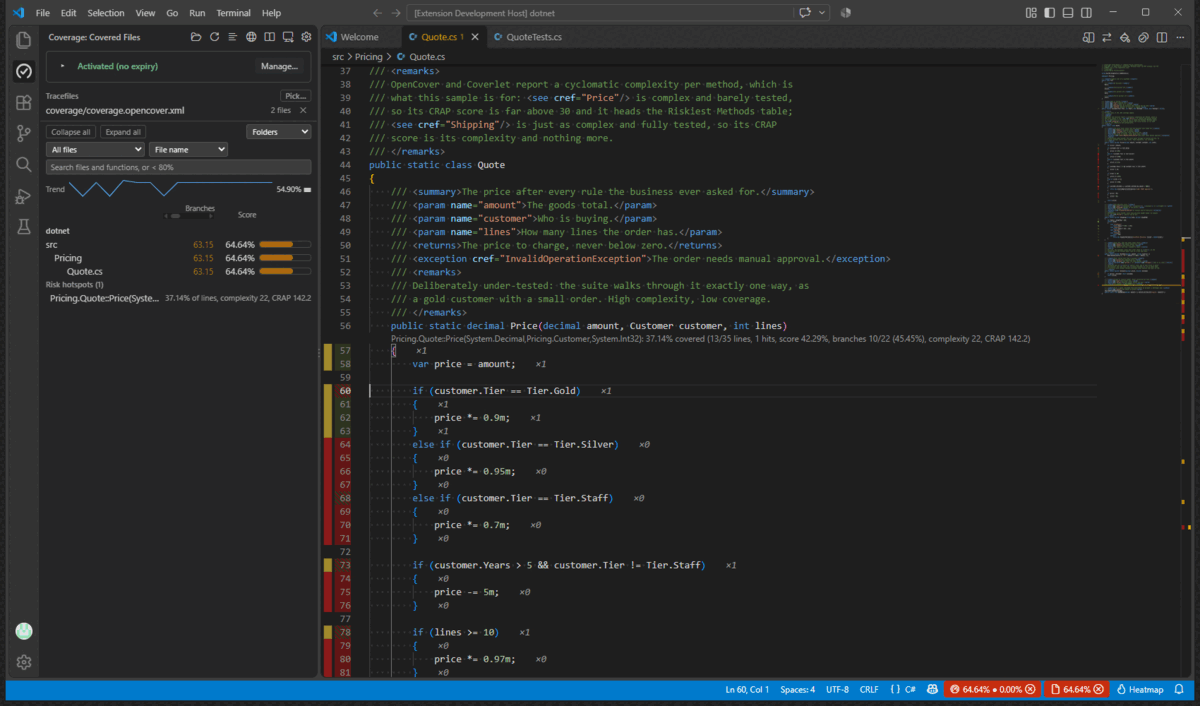Open the chat dropdown arrow in title bar
1200x706 pixels.
pos(823,13)
